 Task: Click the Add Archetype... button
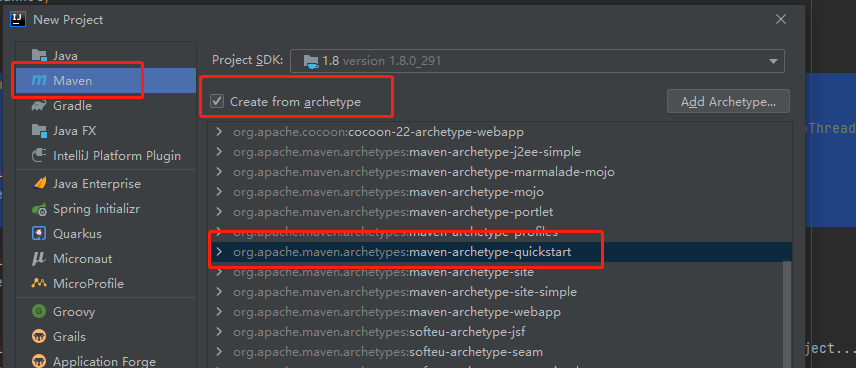point(728,102)
